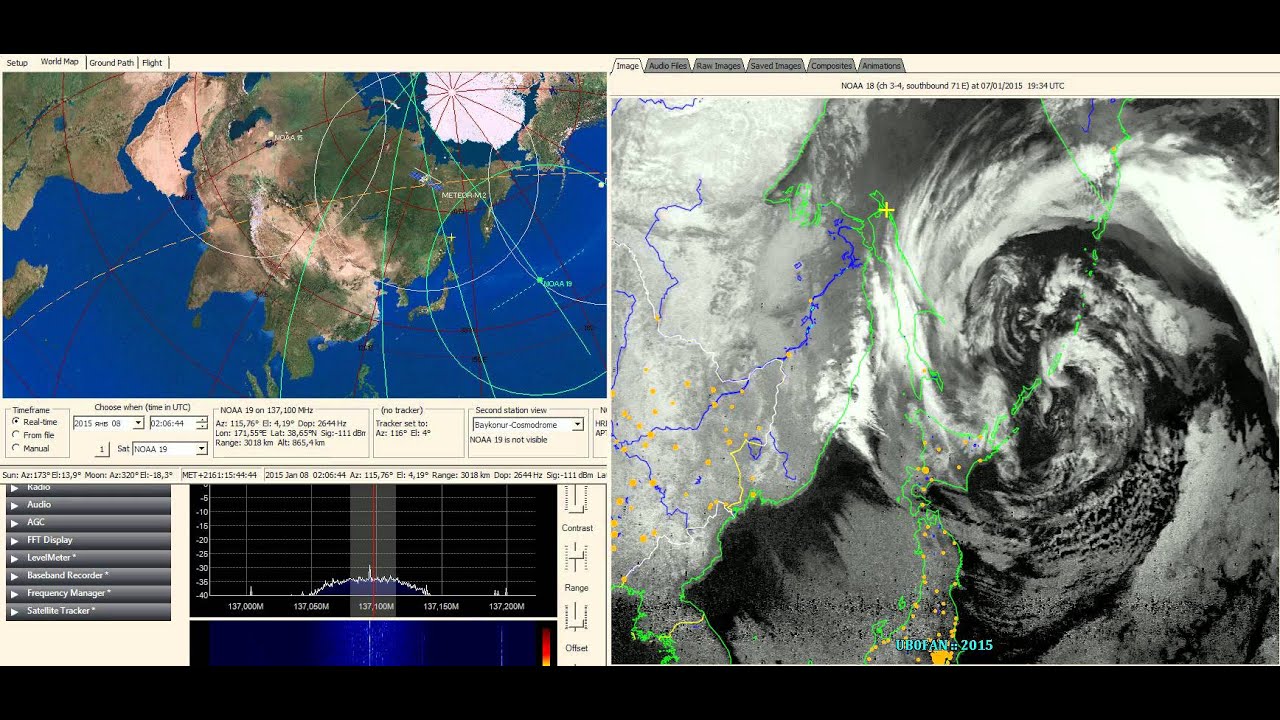Switch to the Ground Path tab
The image size is (1280, 720).
point(111,63)
